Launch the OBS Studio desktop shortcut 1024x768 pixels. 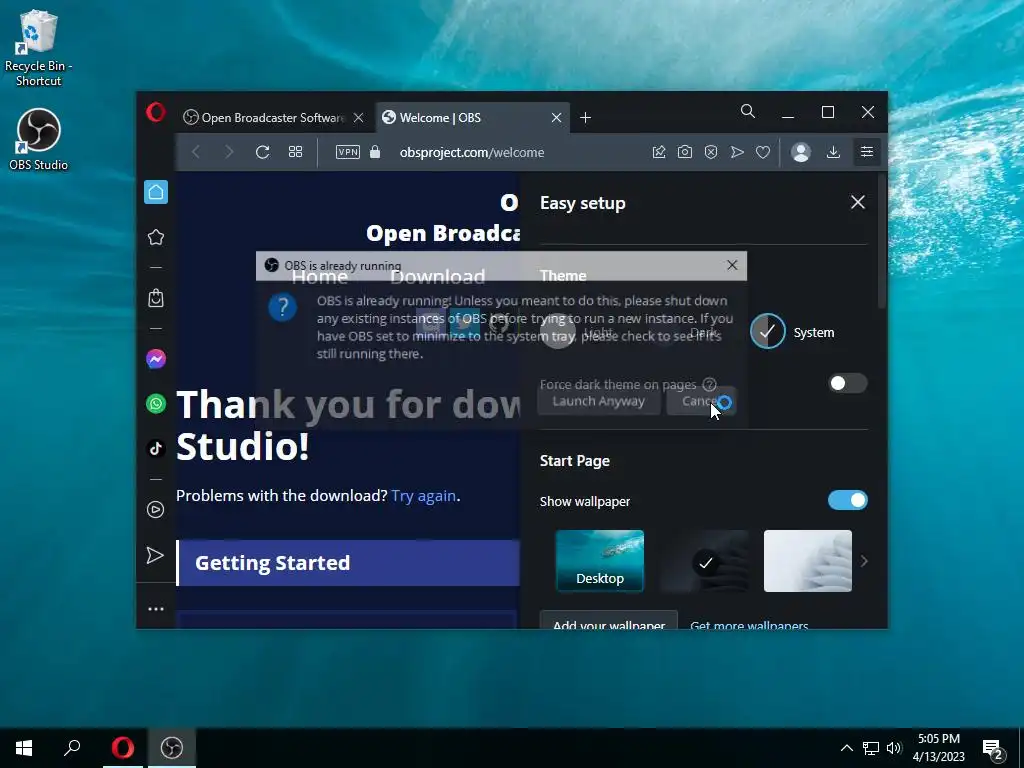click(x=39, y=140)
